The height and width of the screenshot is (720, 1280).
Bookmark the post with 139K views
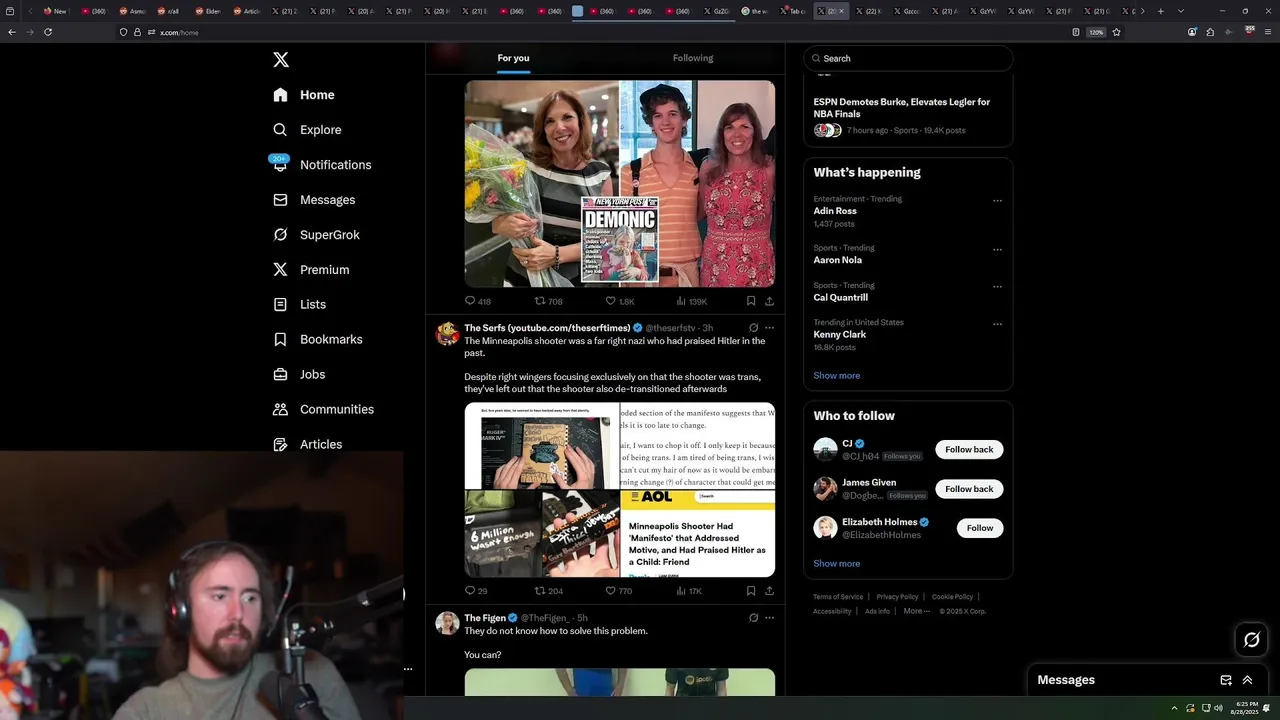coord(751,301)
